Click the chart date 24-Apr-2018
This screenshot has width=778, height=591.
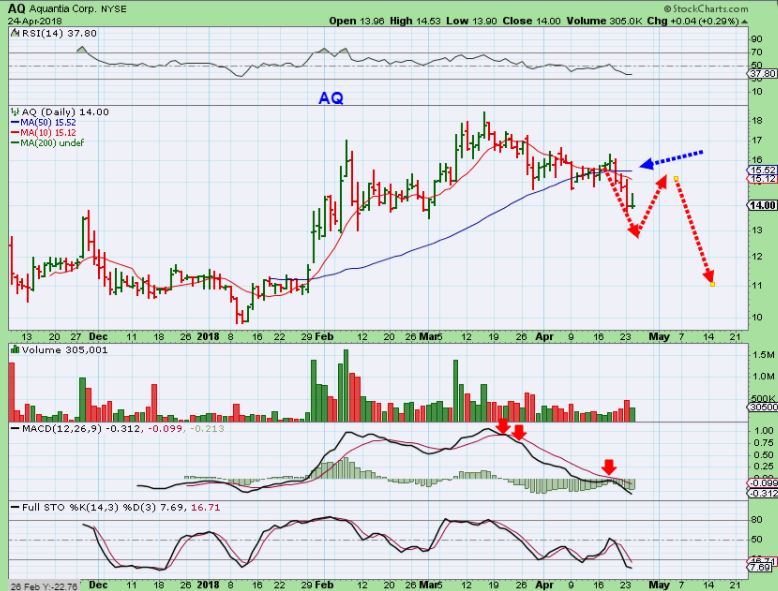coord(35,21)
